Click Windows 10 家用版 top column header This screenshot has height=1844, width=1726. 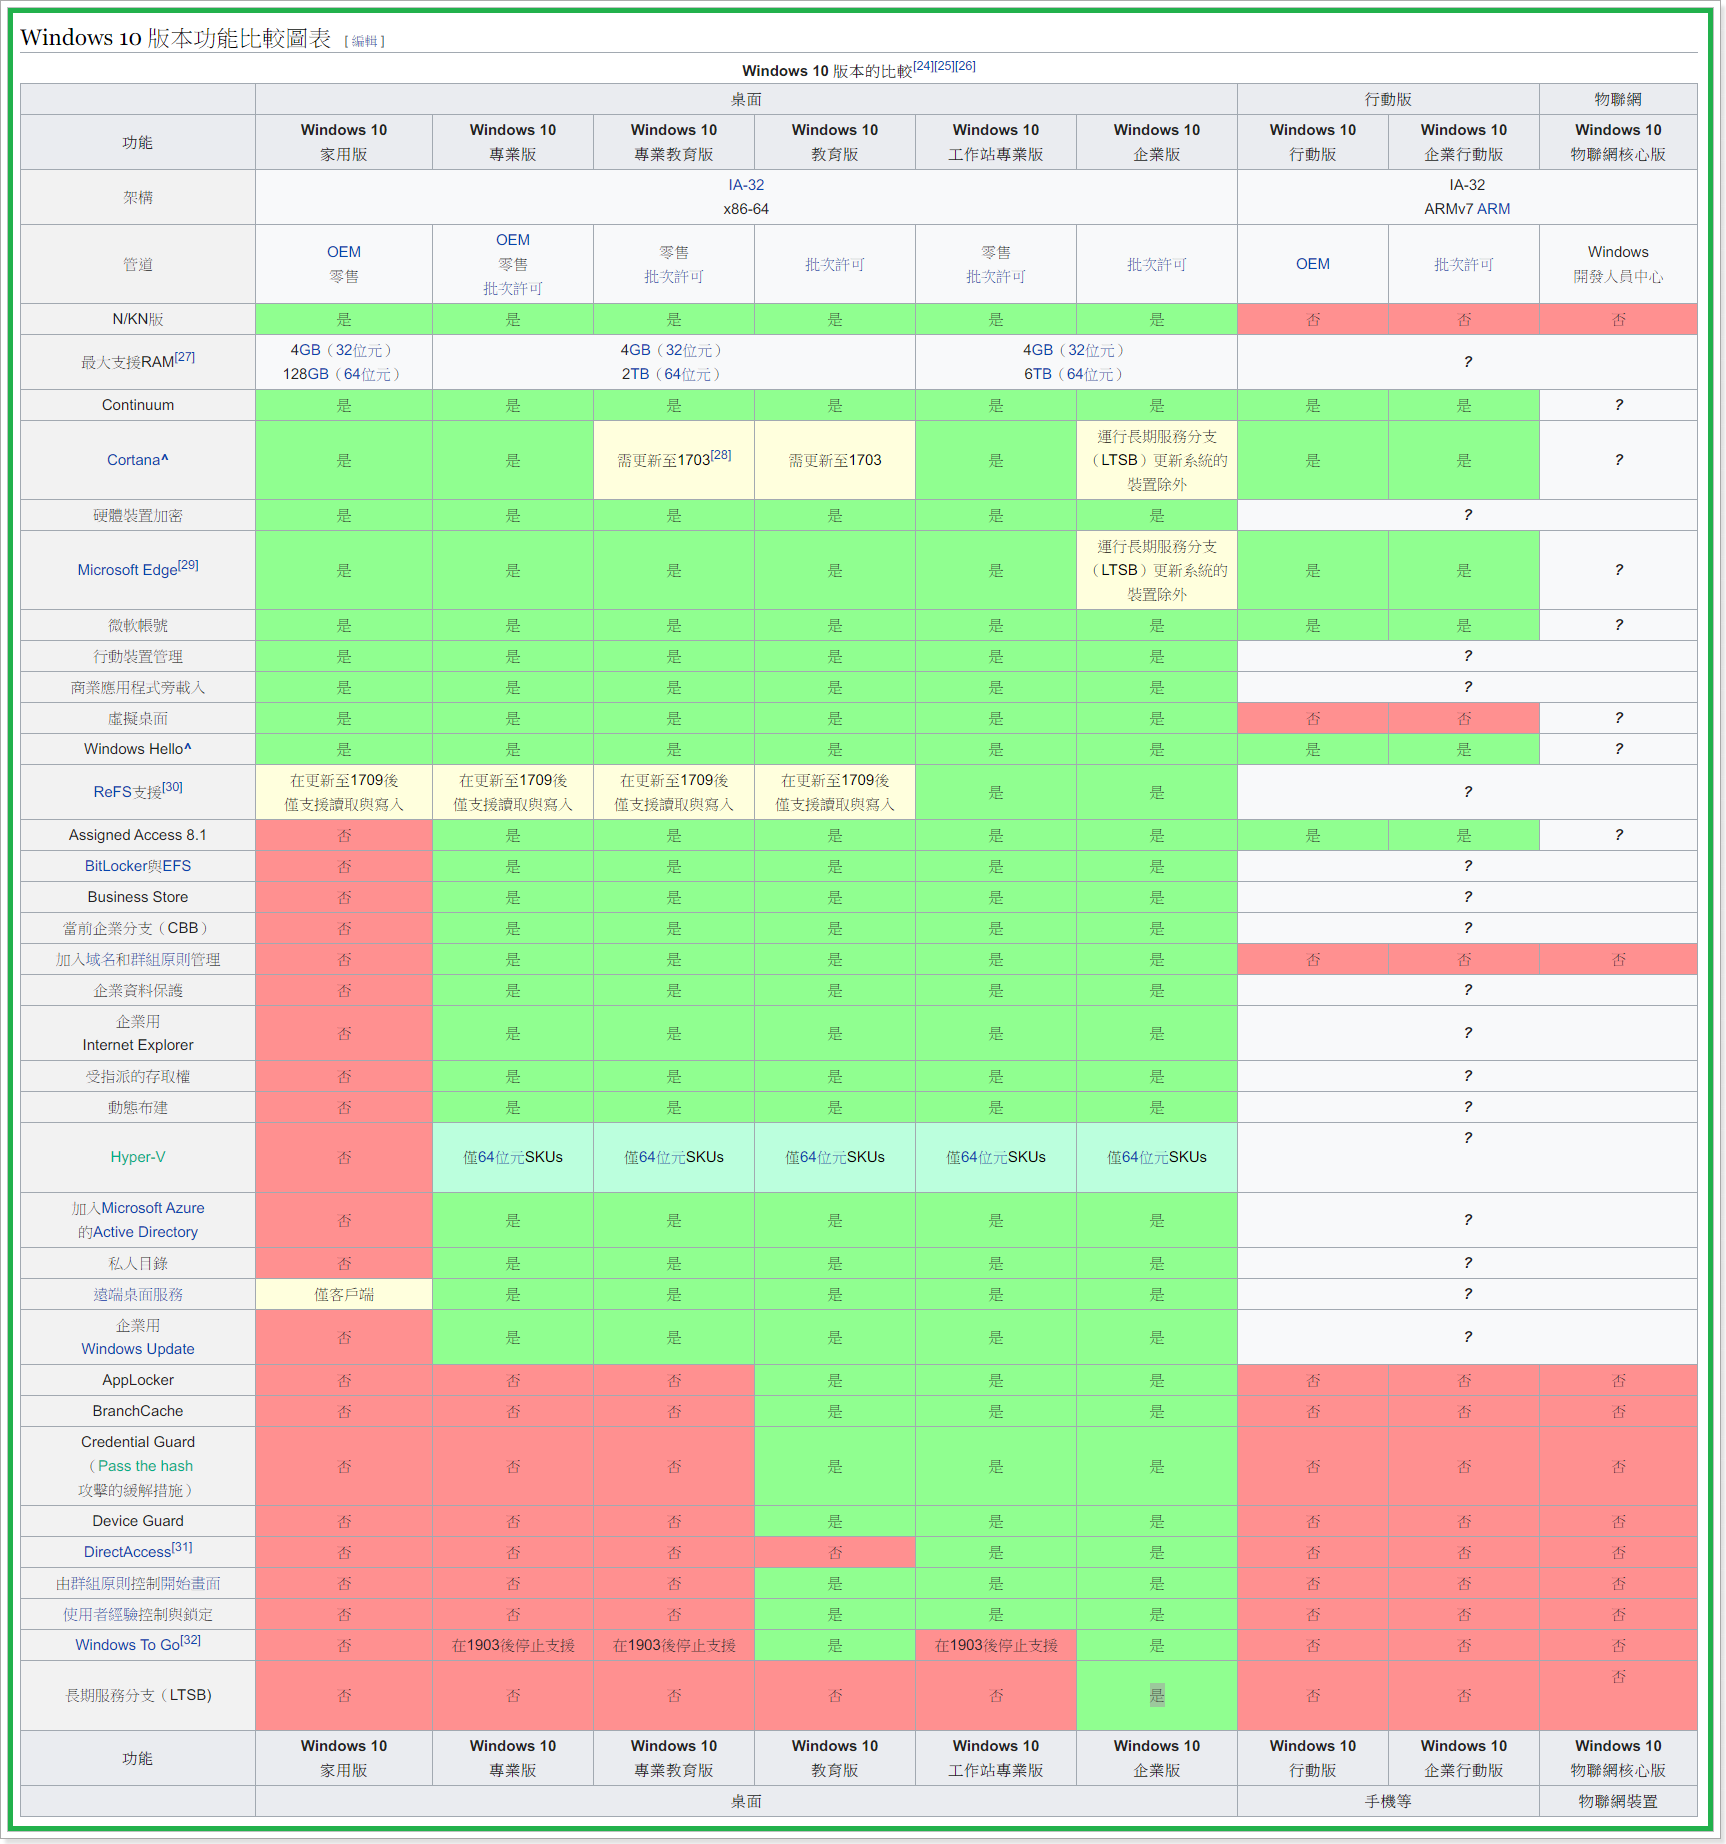344,142
